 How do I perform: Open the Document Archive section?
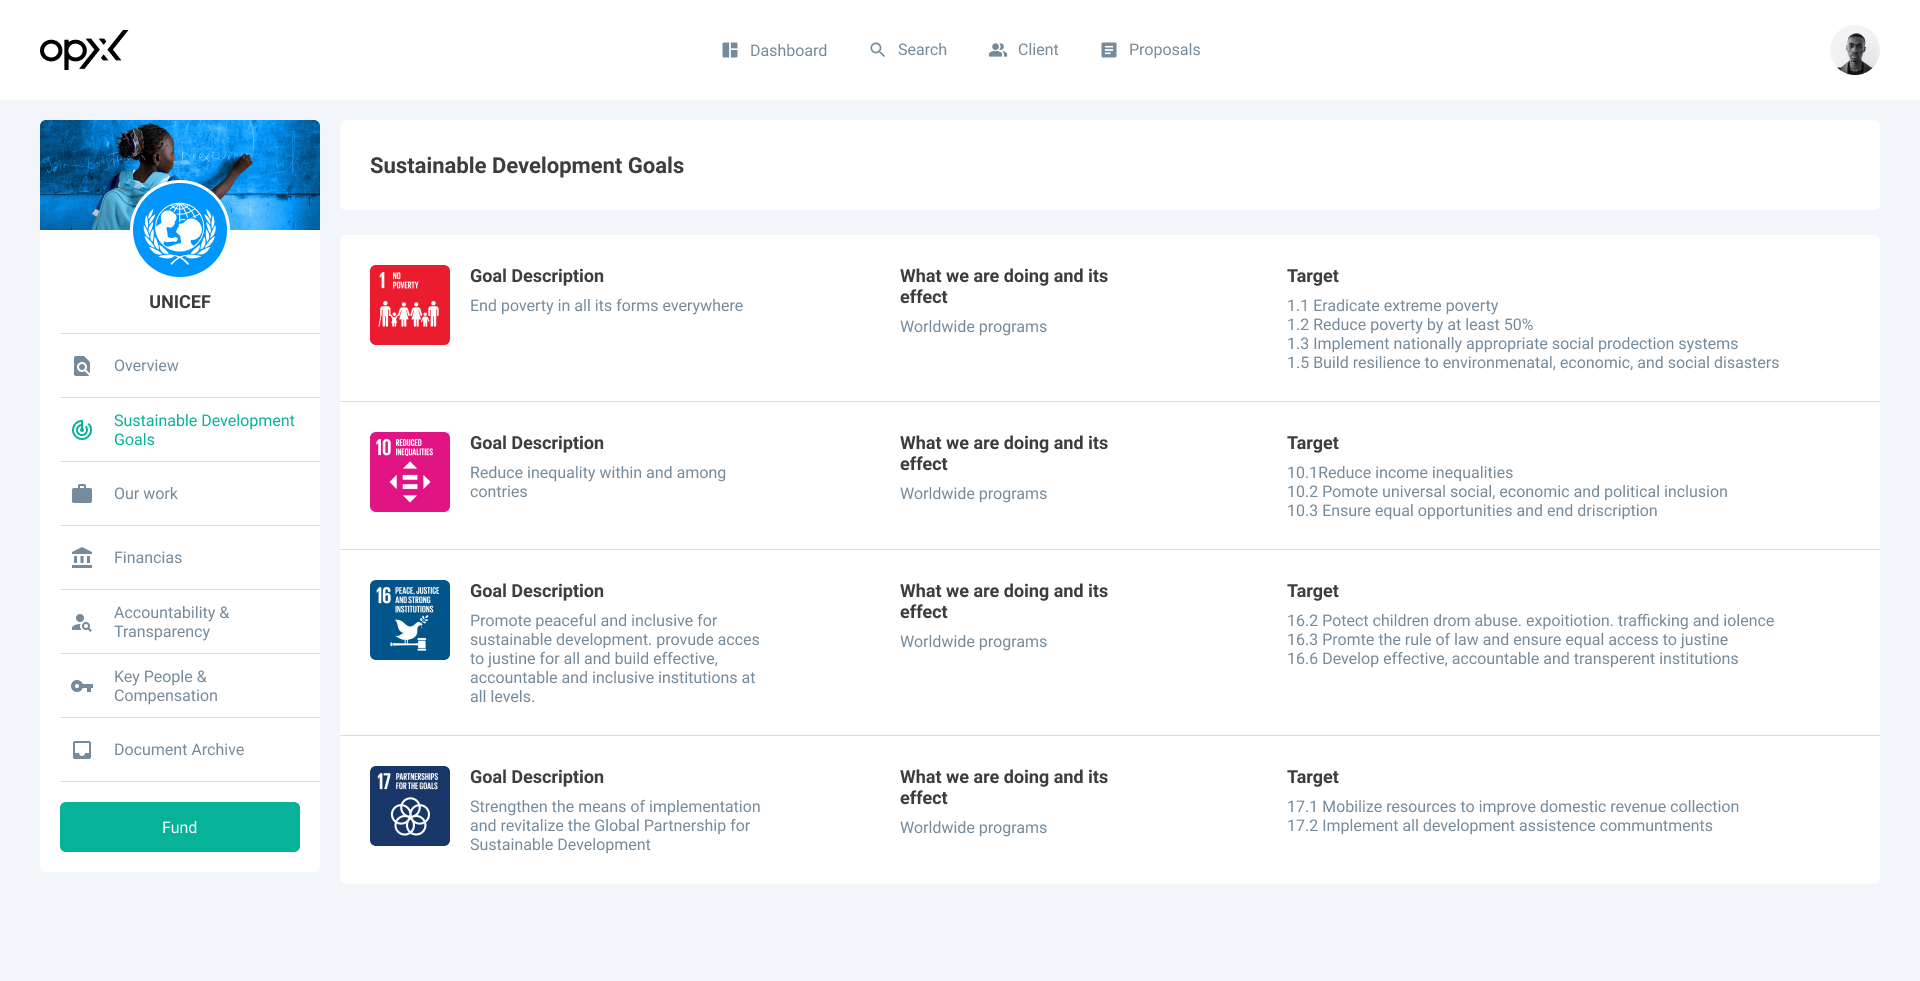(190, 750)
